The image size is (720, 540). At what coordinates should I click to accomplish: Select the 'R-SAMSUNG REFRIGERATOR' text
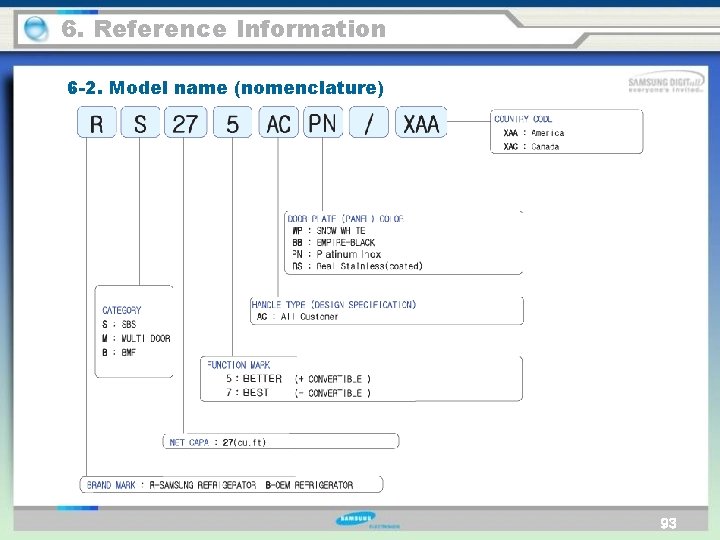pyautogui.click(x=203, y=485)
